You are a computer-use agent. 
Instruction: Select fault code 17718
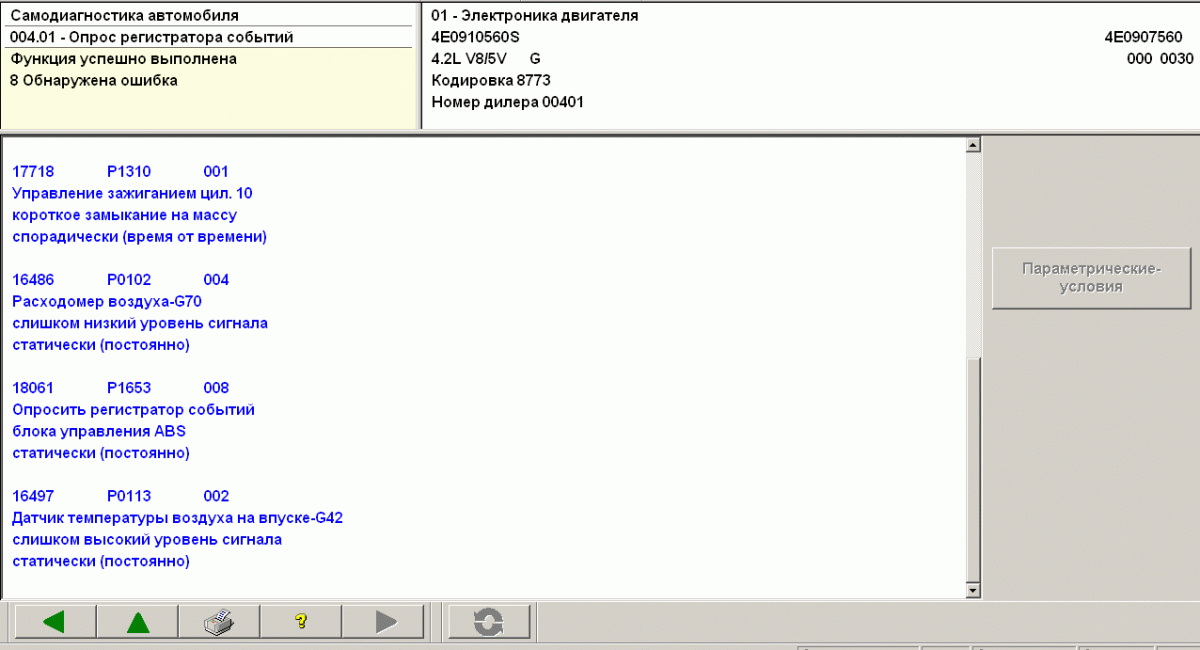point(33,172)
